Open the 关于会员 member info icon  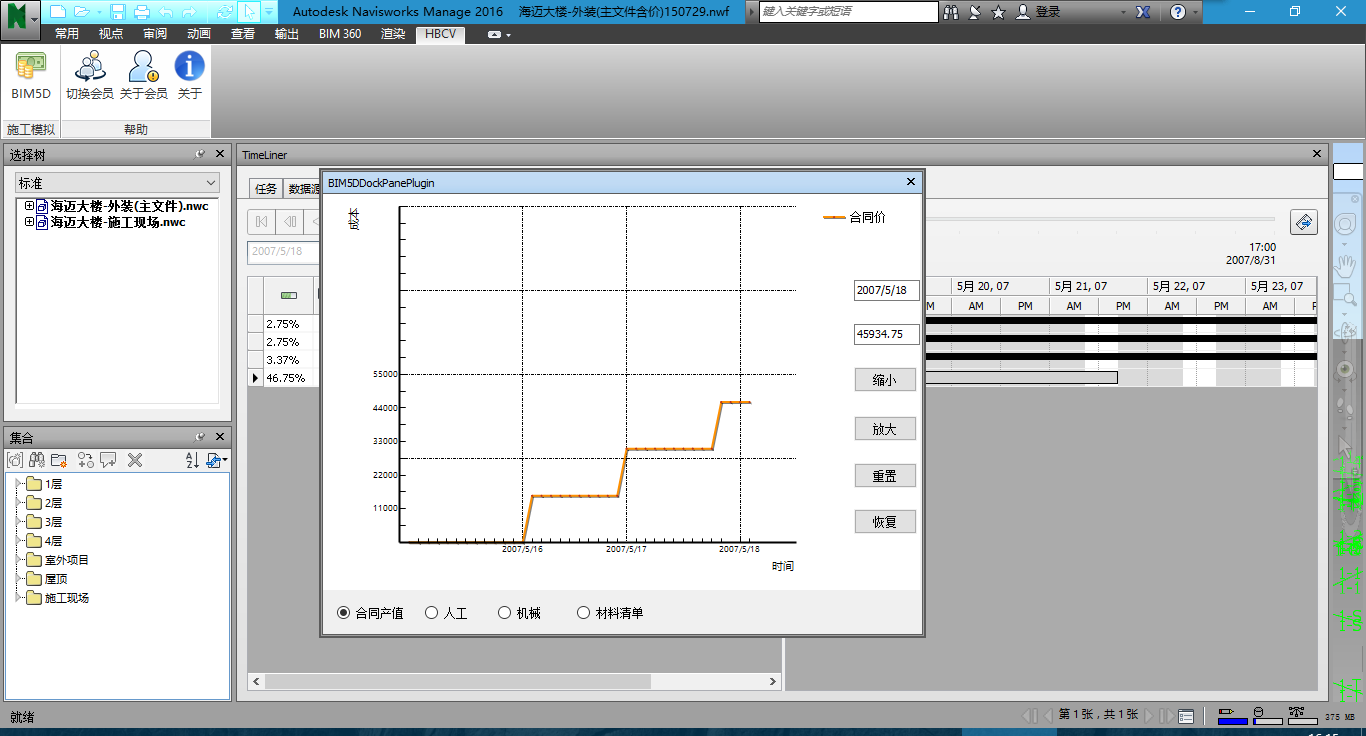pyautogui.click(x=143, y=76)
